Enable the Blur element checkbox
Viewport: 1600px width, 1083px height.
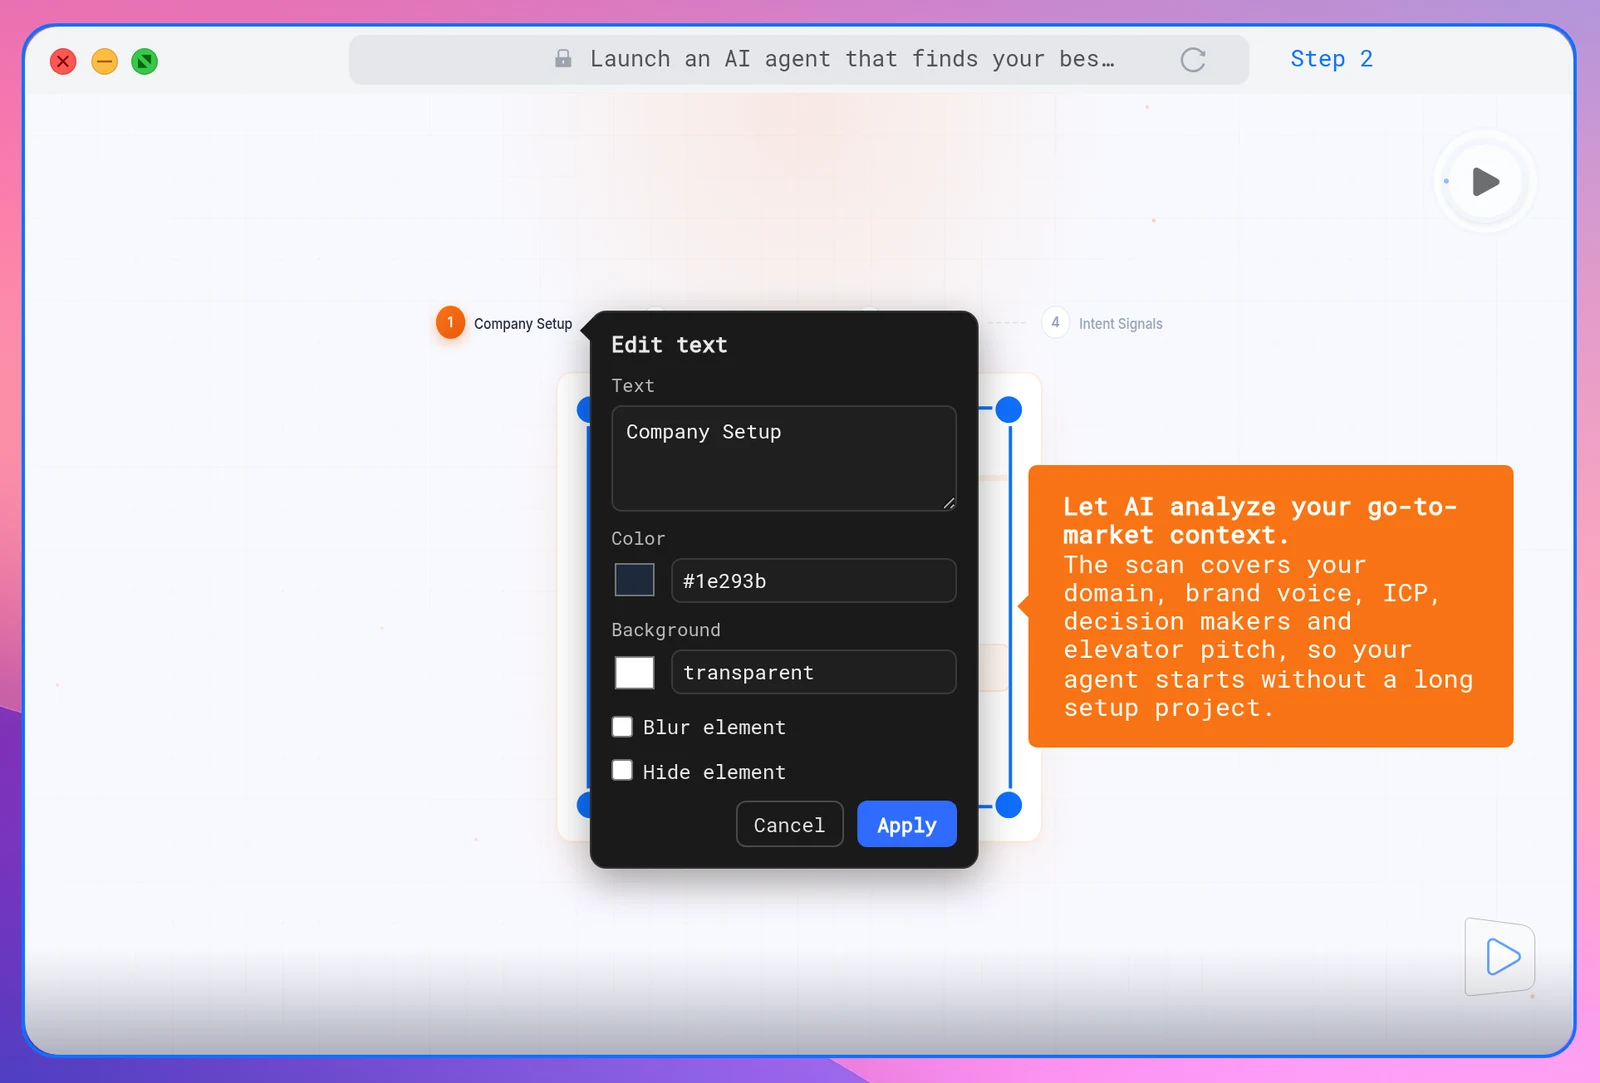pyautogui.click(x=622, y=727)
